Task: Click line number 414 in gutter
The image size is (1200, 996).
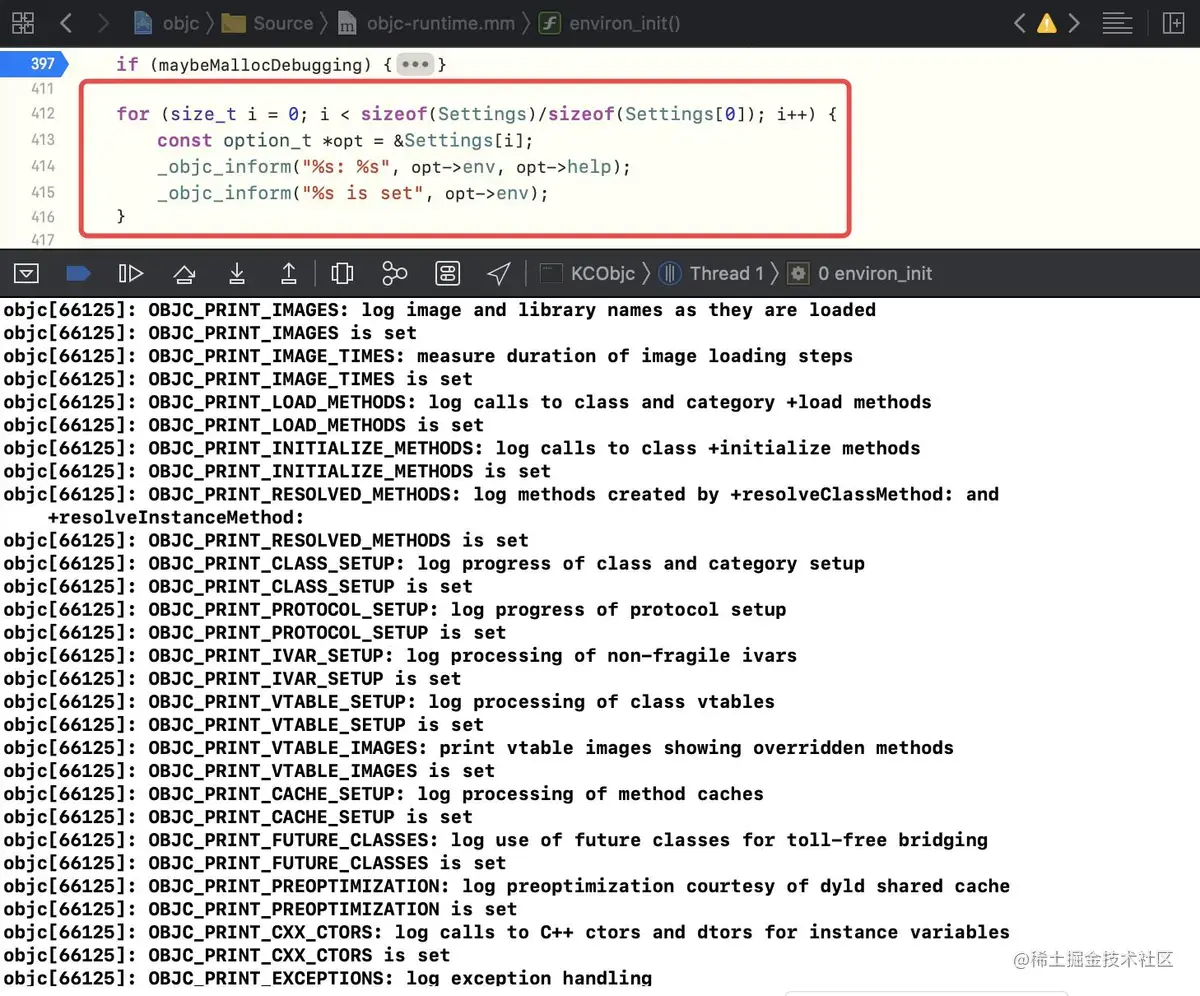Action: (43, 166)
